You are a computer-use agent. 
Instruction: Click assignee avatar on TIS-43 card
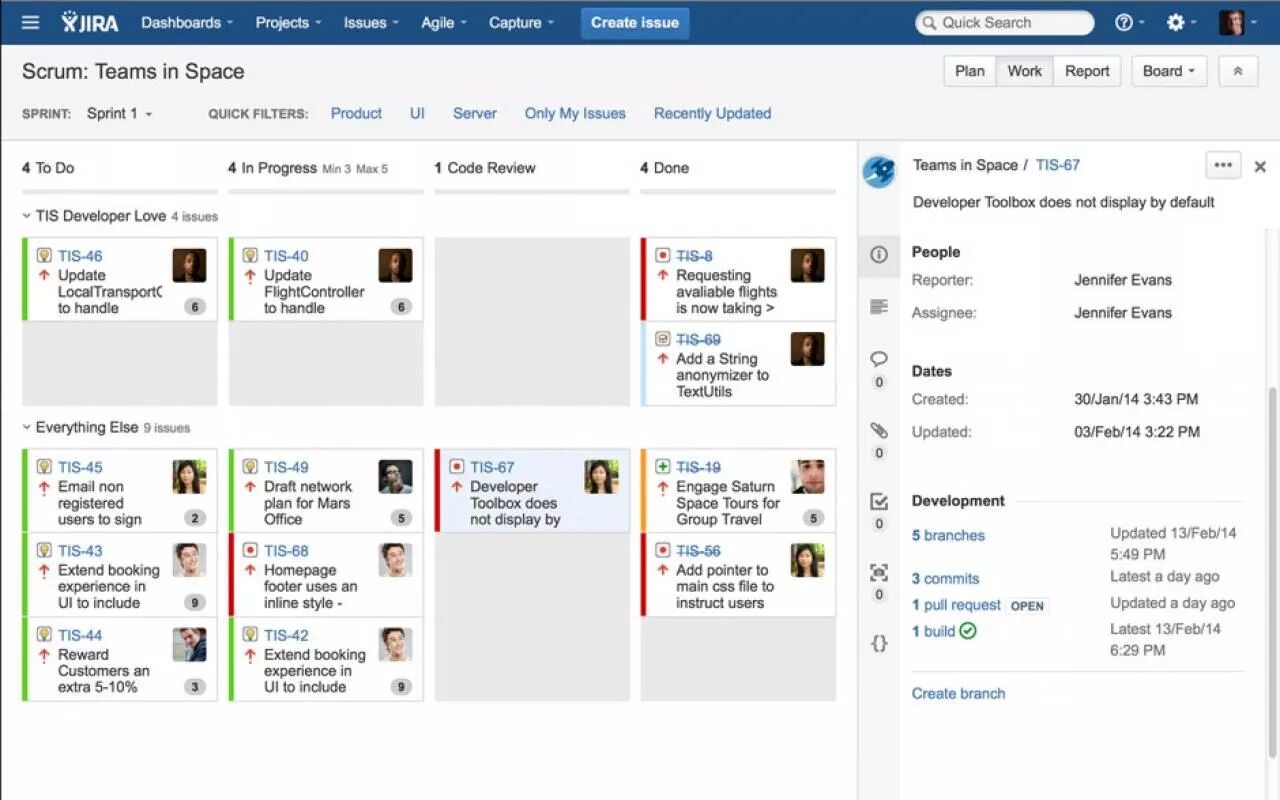(189, 560)
